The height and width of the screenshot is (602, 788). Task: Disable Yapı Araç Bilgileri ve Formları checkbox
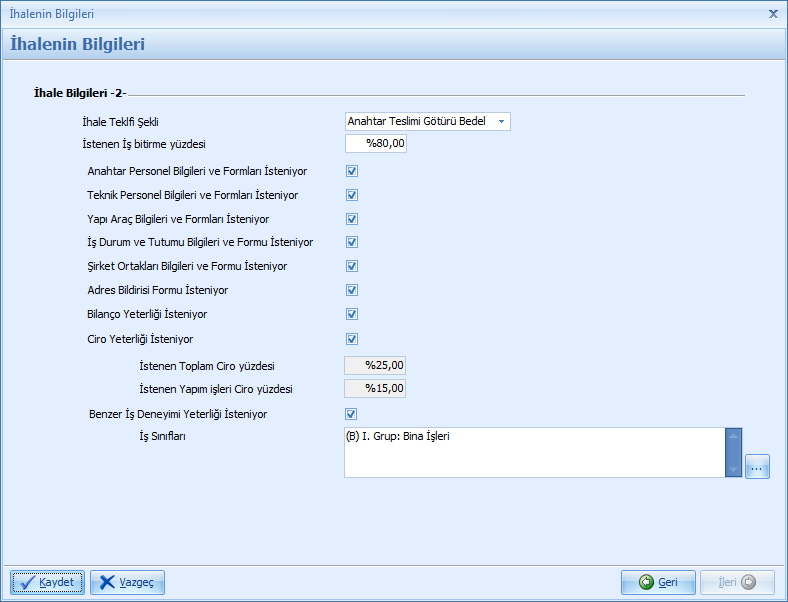(352, 219)
